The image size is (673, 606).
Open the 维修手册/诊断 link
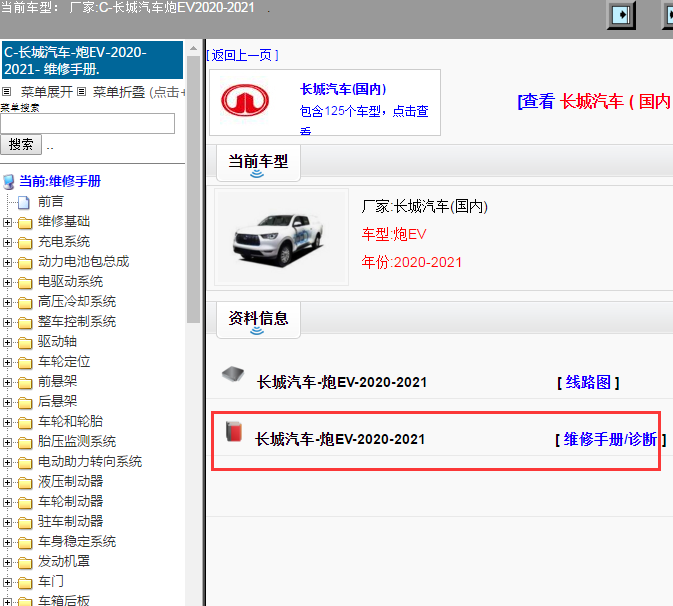610,439
